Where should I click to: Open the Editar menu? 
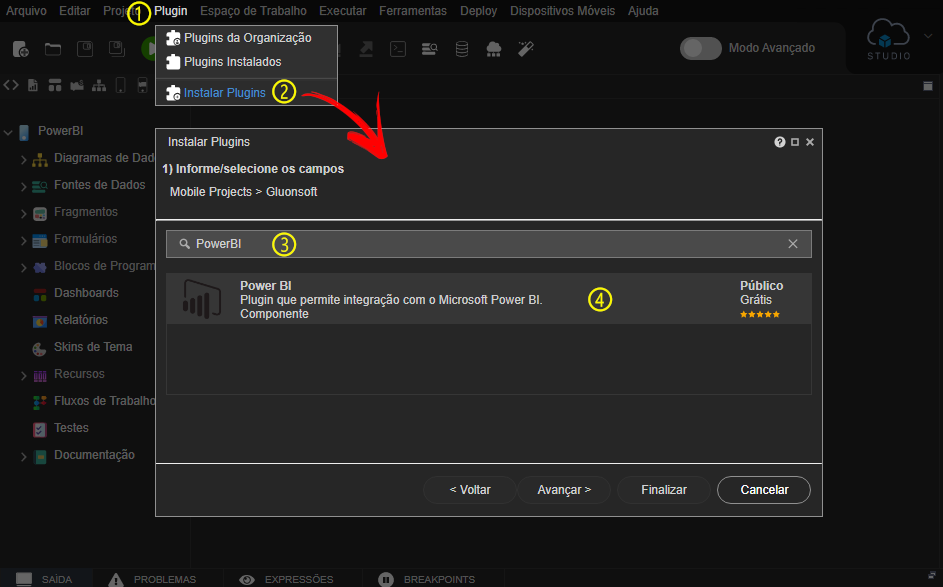coord(75,11)
